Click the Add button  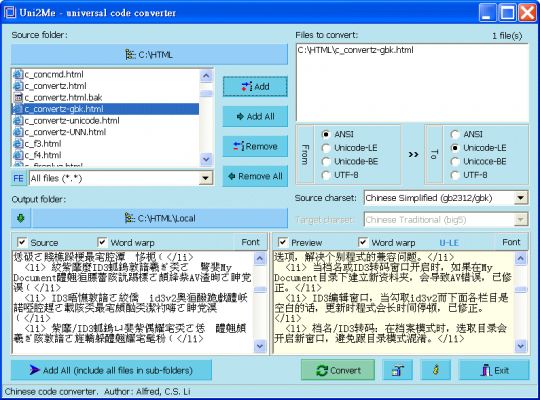click(x=255, y=86)
